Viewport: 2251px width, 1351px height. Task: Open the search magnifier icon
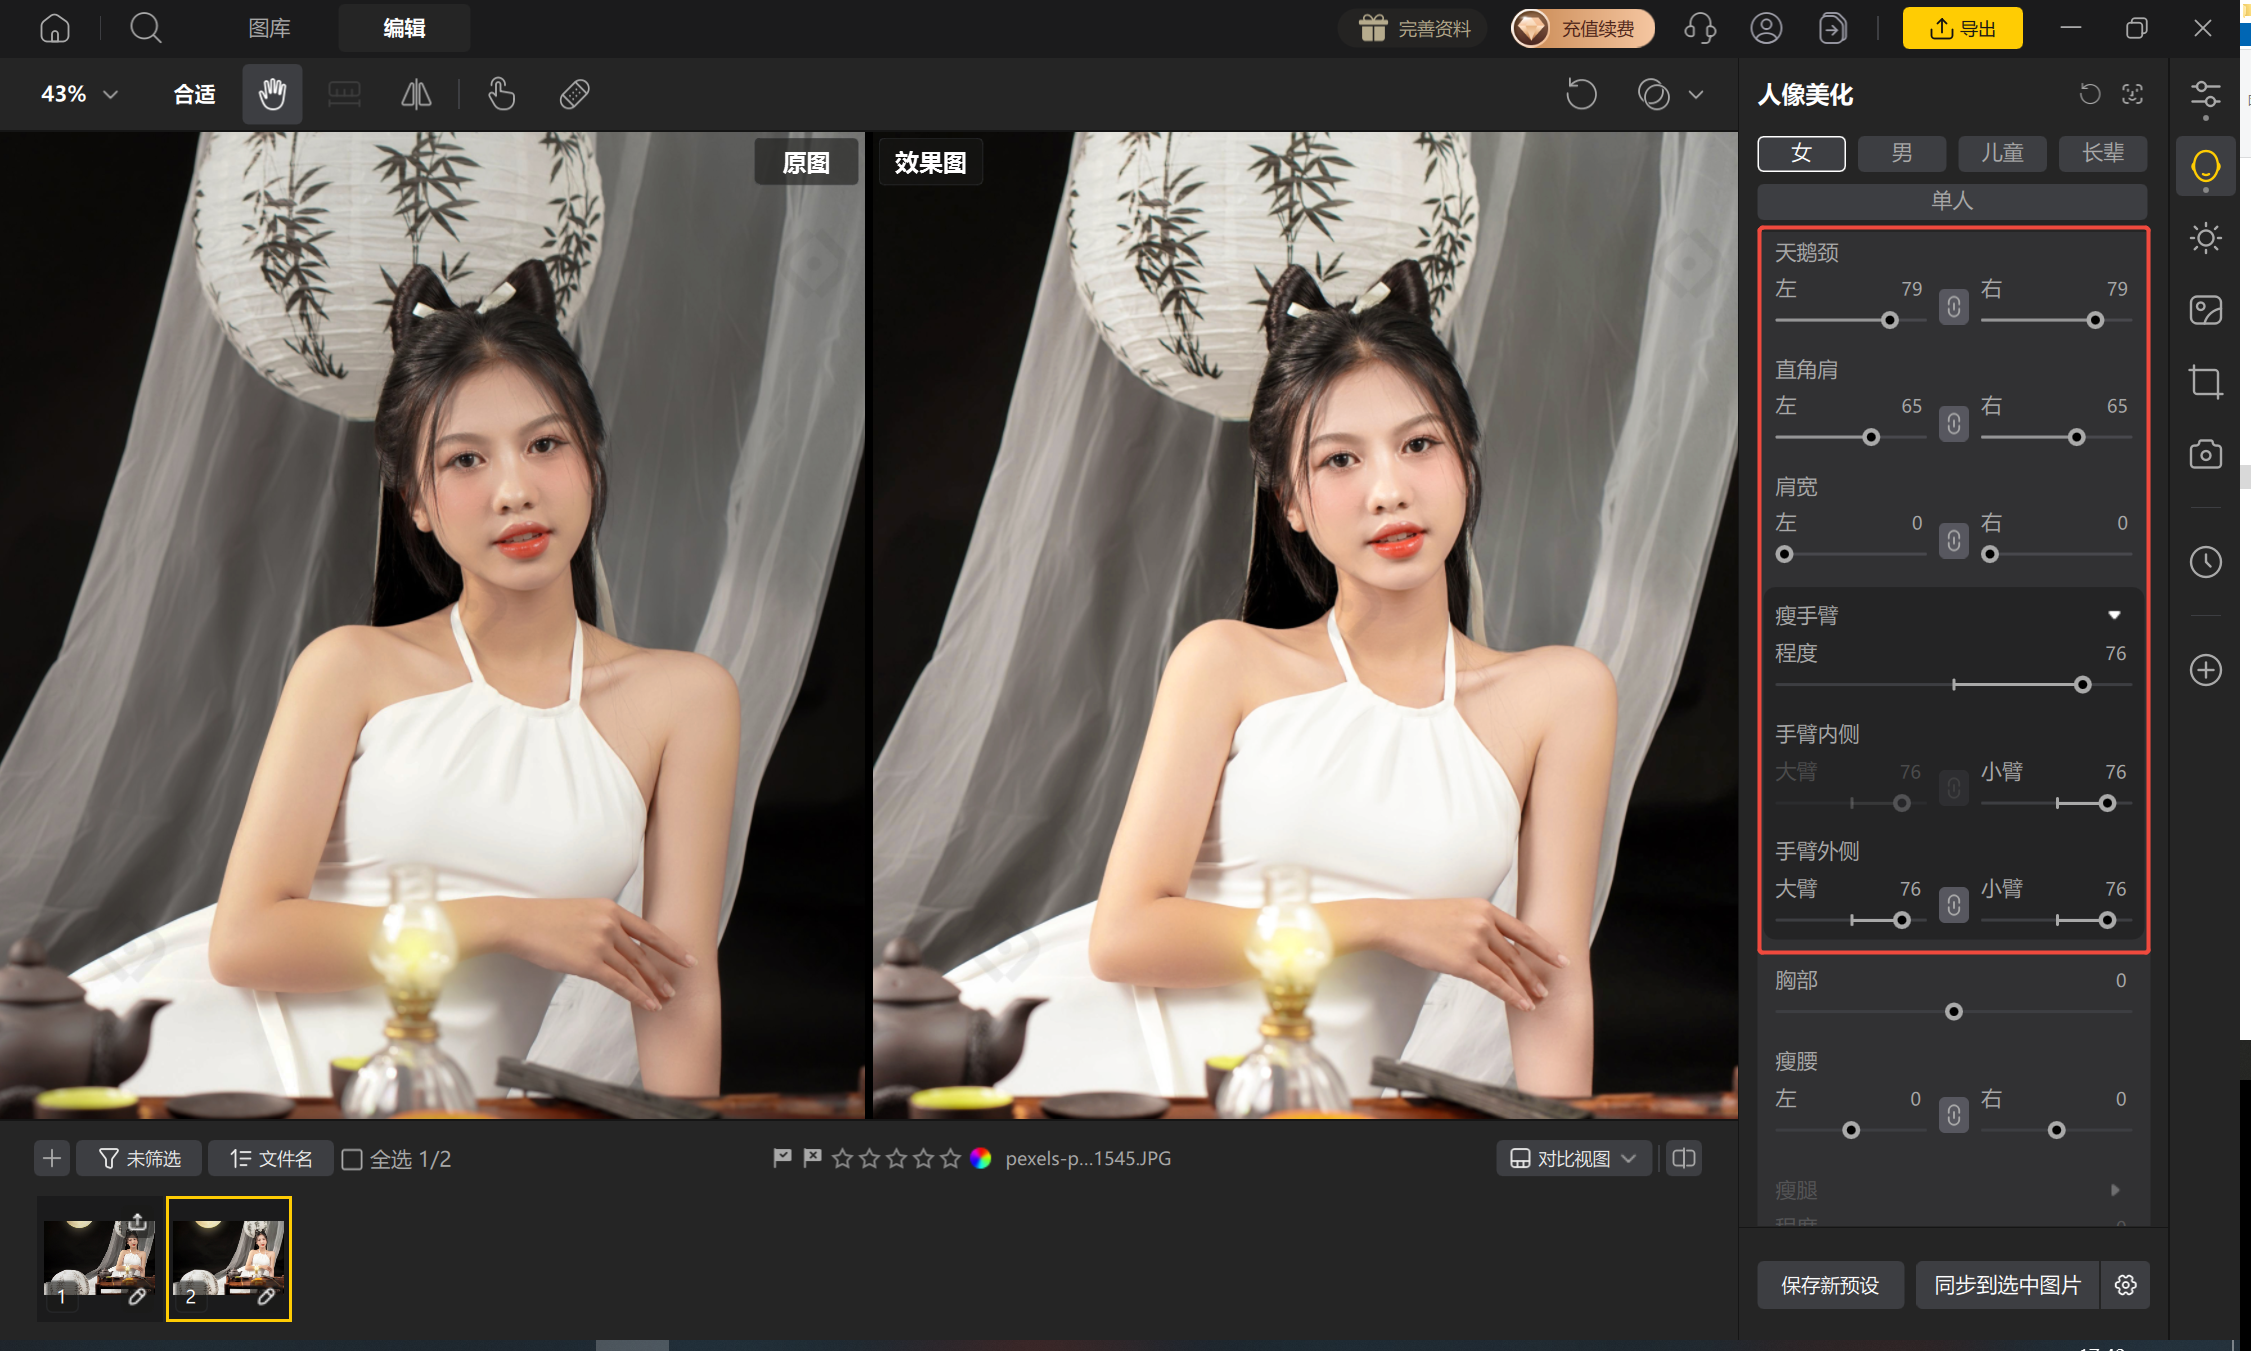pos(146,28)
